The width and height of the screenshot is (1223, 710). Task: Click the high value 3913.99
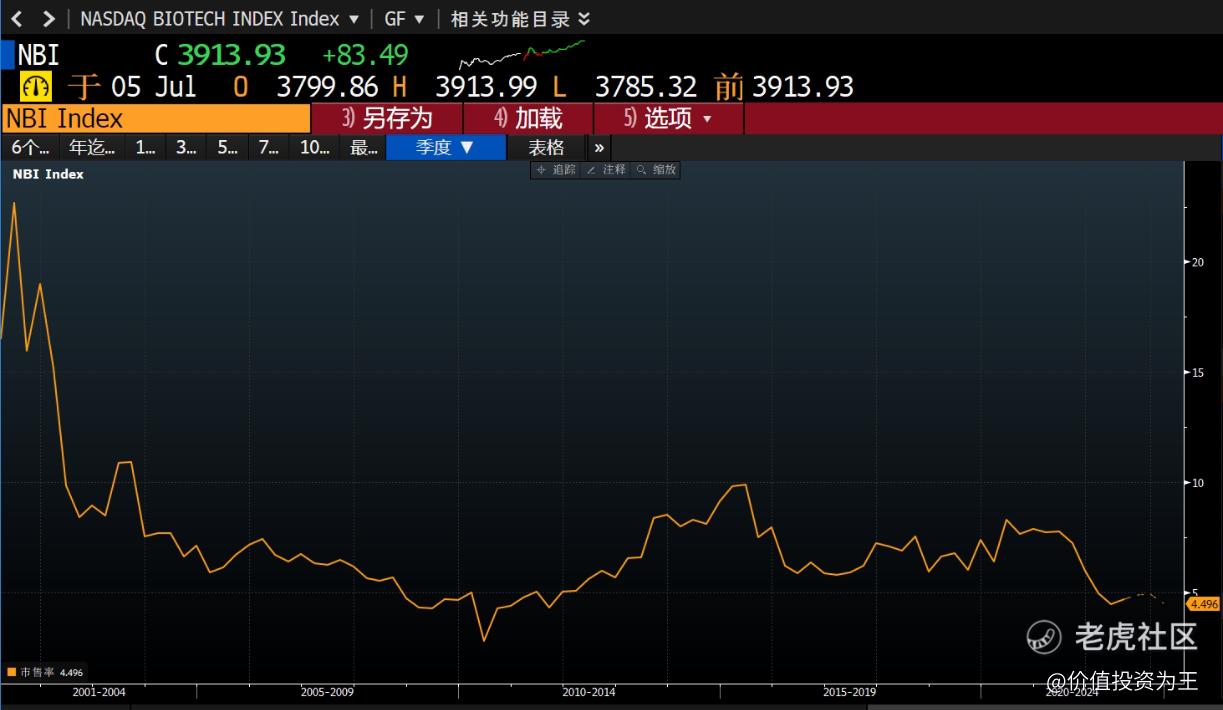coord(486,86)
